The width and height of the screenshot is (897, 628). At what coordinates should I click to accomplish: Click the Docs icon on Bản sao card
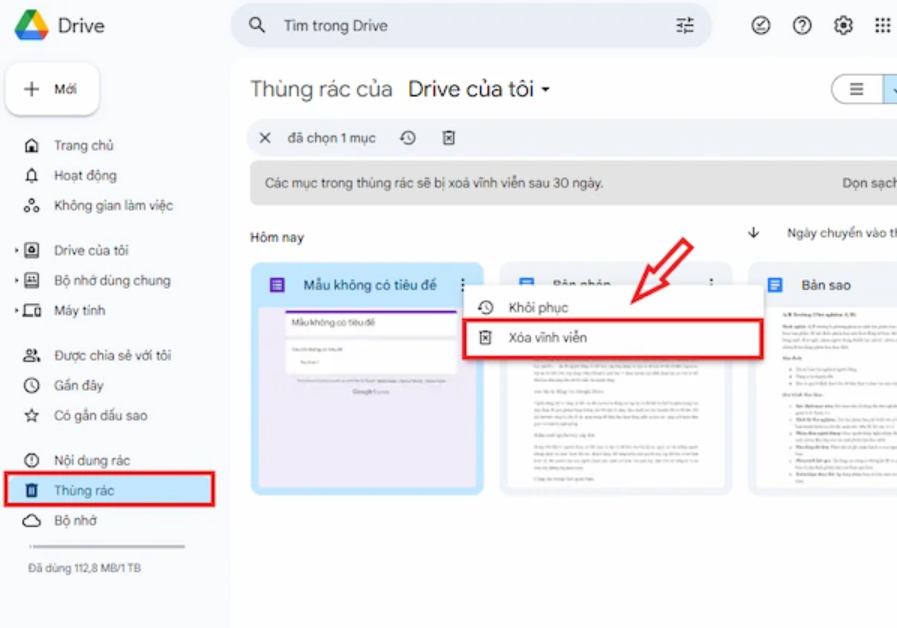point(775,285)
